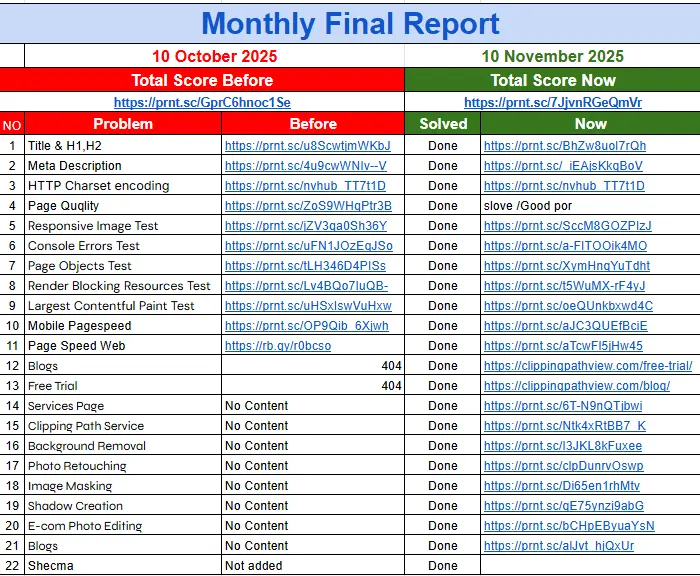Open Console Errors Test Before link
Viewport: 700px width, 576px height.
308,246
